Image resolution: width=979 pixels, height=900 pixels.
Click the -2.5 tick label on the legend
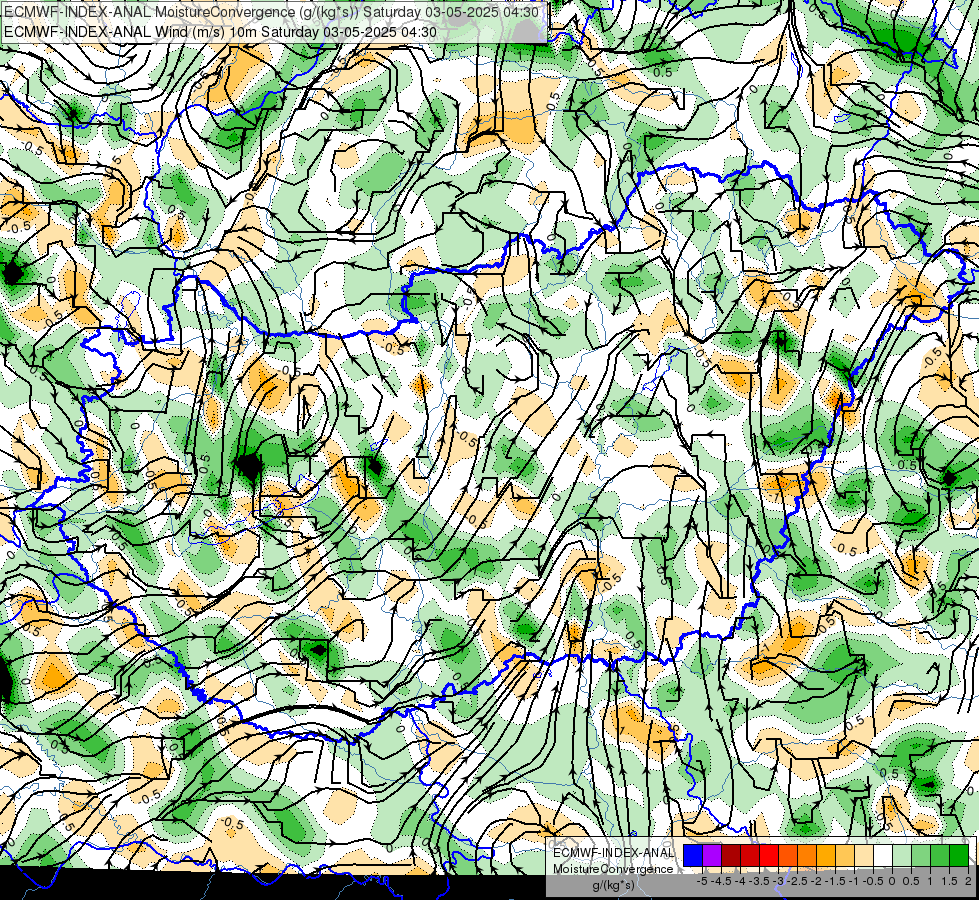(797, 881)
